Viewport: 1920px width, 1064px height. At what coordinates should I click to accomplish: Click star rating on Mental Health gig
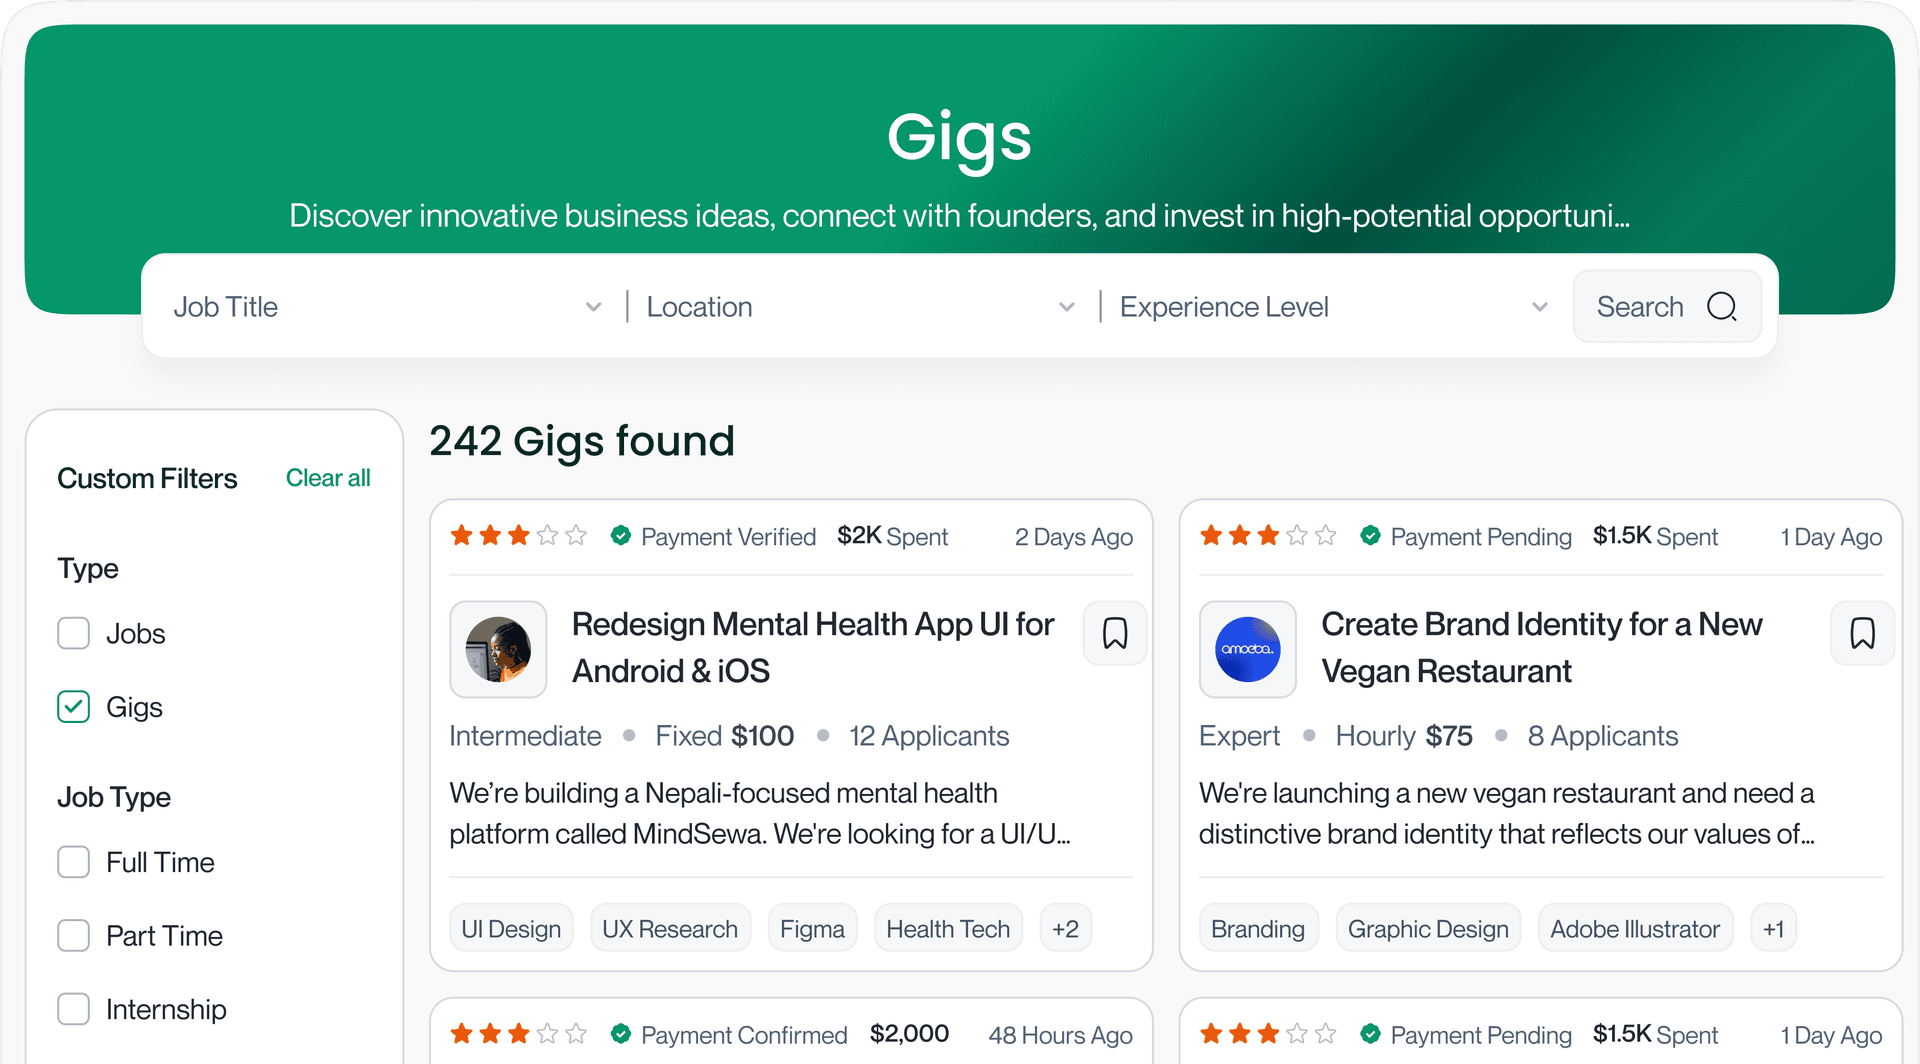click(x=518, y=536)
